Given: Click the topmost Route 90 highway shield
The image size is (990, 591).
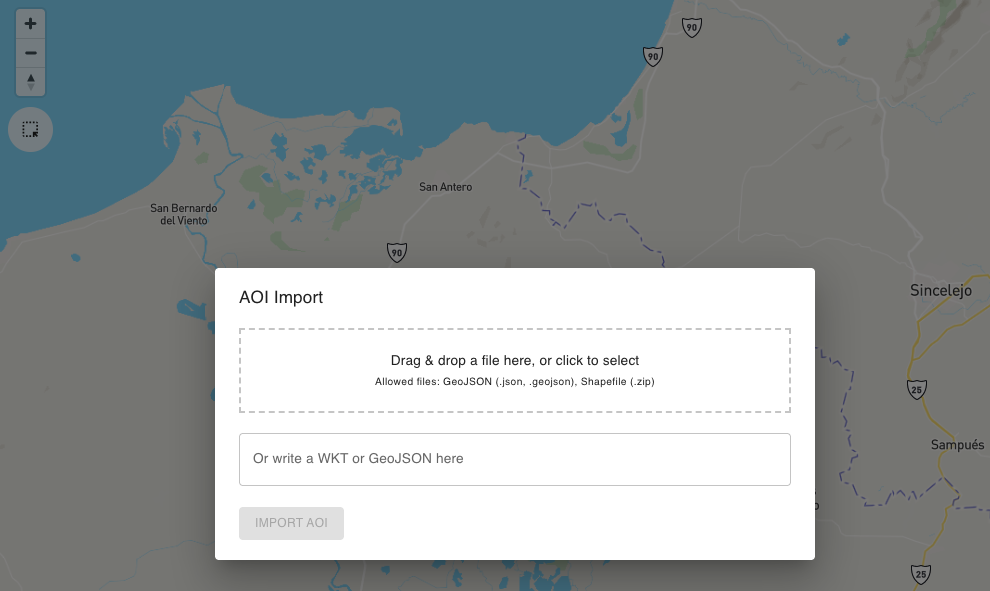Looking at the screenshot, I should 691,28.
